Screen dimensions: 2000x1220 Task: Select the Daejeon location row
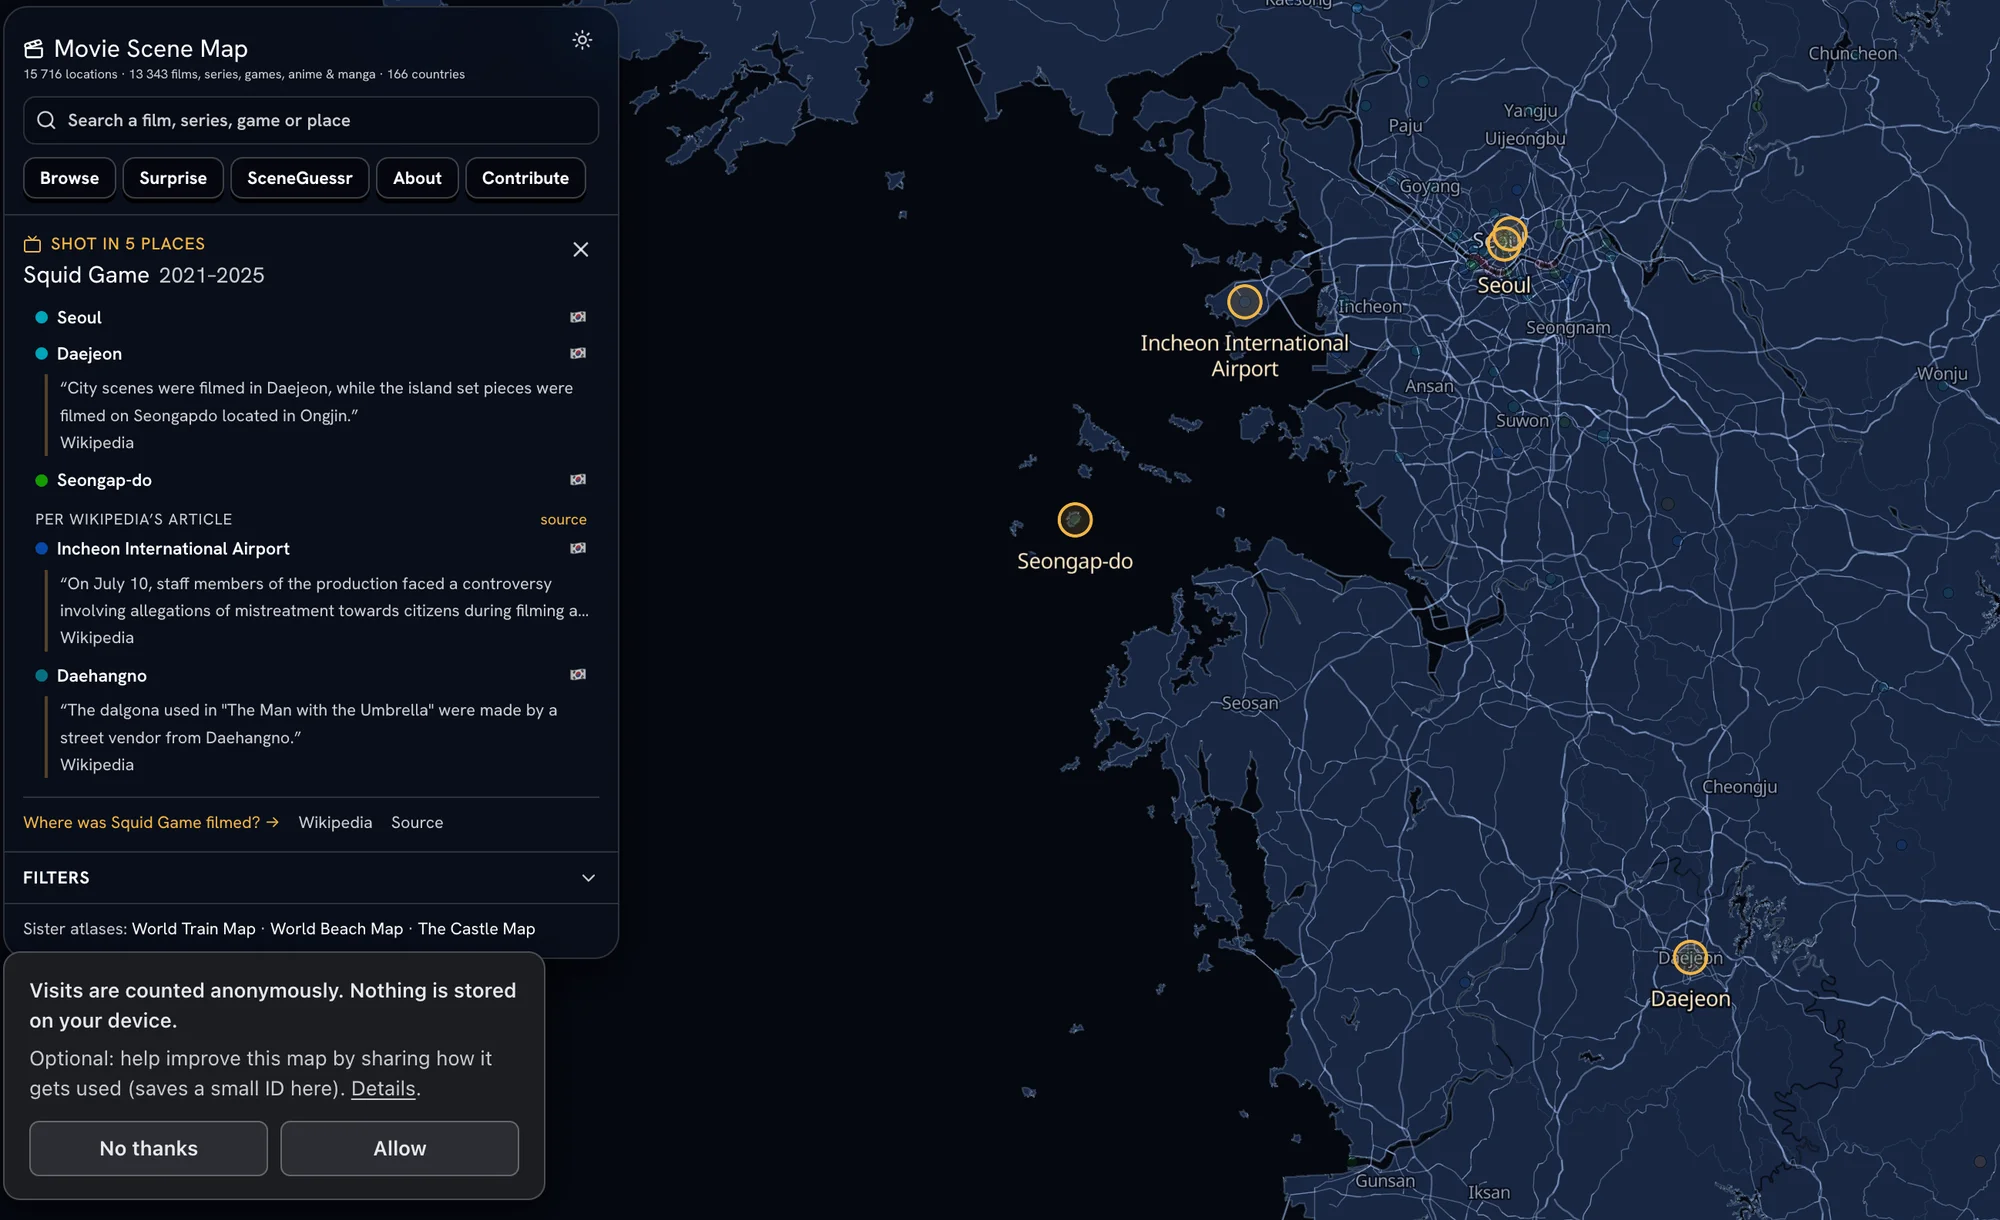(x=311, y=353)
